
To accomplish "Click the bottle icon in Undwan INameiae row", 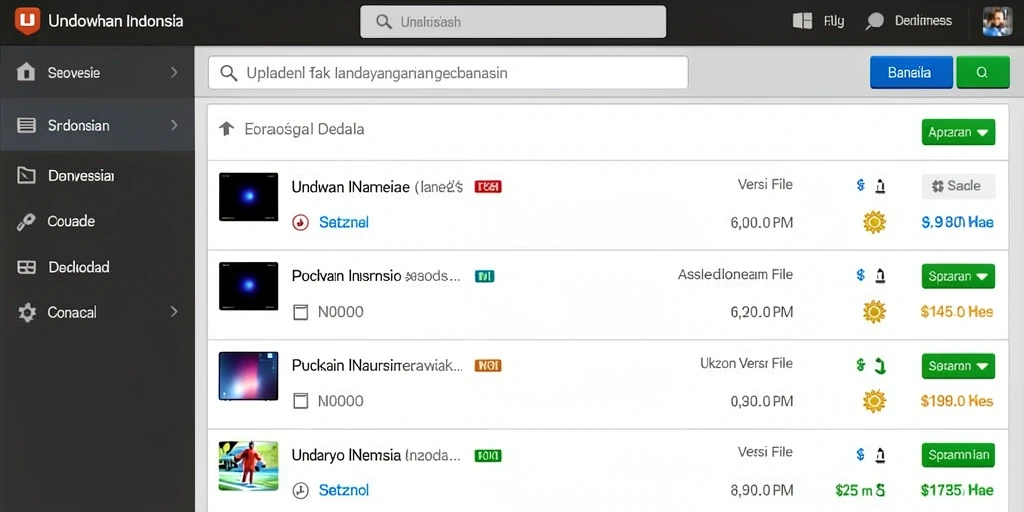I will (880, 186).
